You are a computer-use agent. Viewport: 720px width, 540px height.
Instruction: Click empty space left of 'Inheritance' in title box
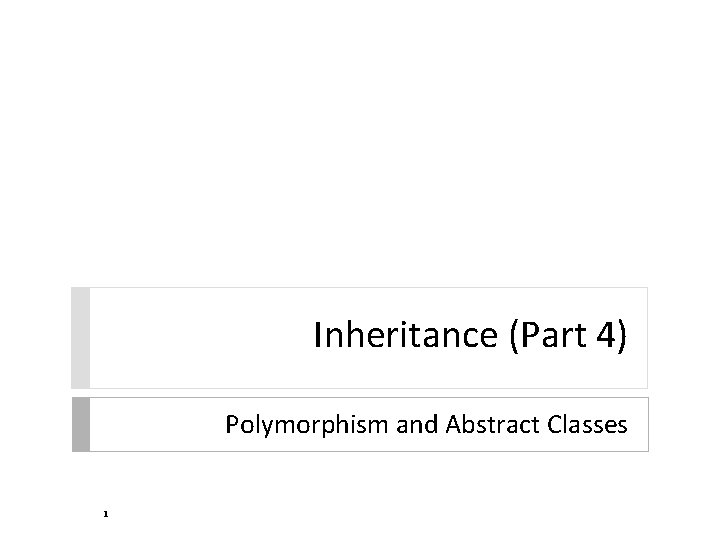200,338
